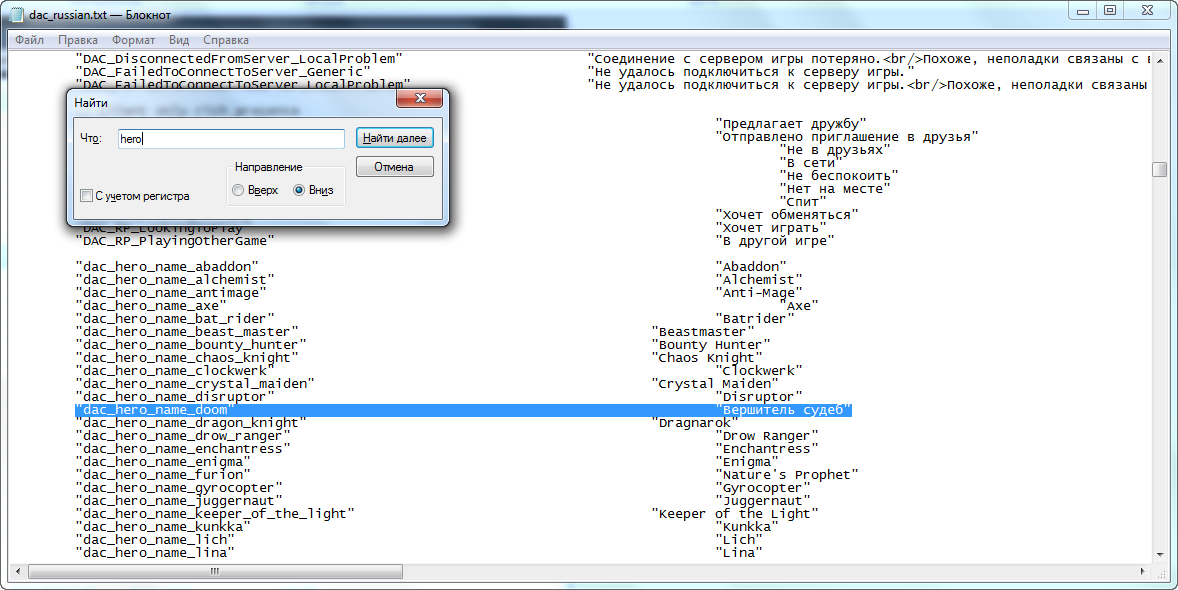This screenshot has width=1178, height=590.
Task: Click the "Keeper of the Light" value text
Action: tap(735, 514)
